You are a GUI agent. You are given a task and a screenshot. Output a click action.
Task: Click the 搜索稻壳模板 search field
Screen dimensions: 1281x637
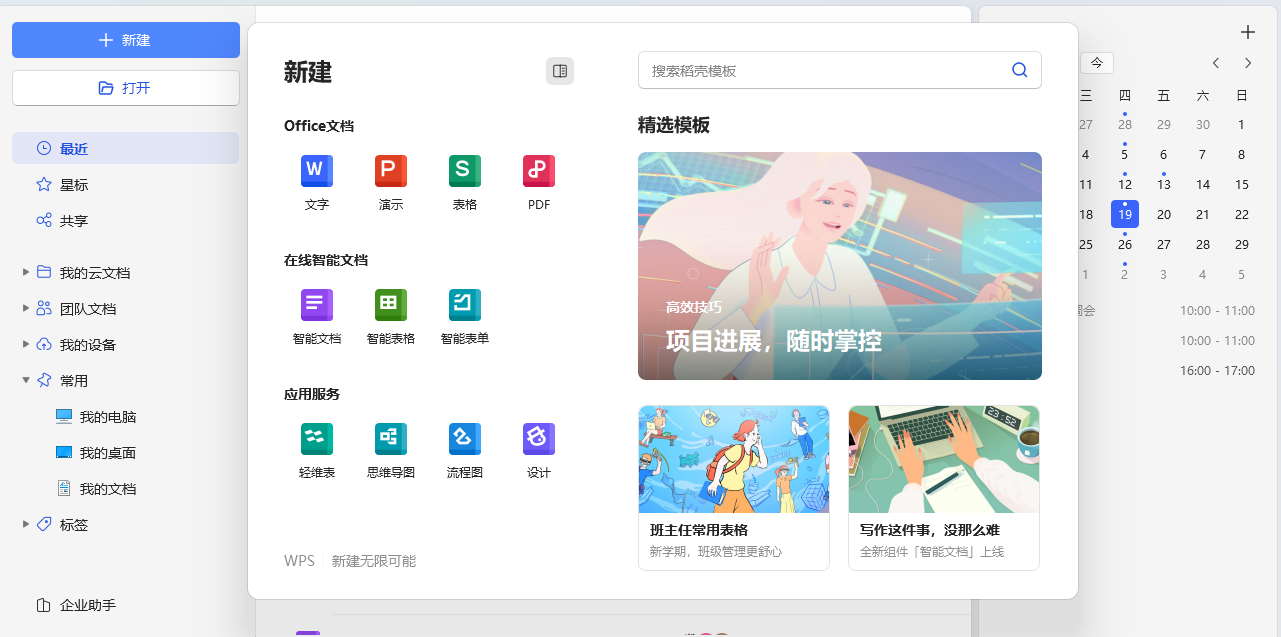tap(825, 71)
